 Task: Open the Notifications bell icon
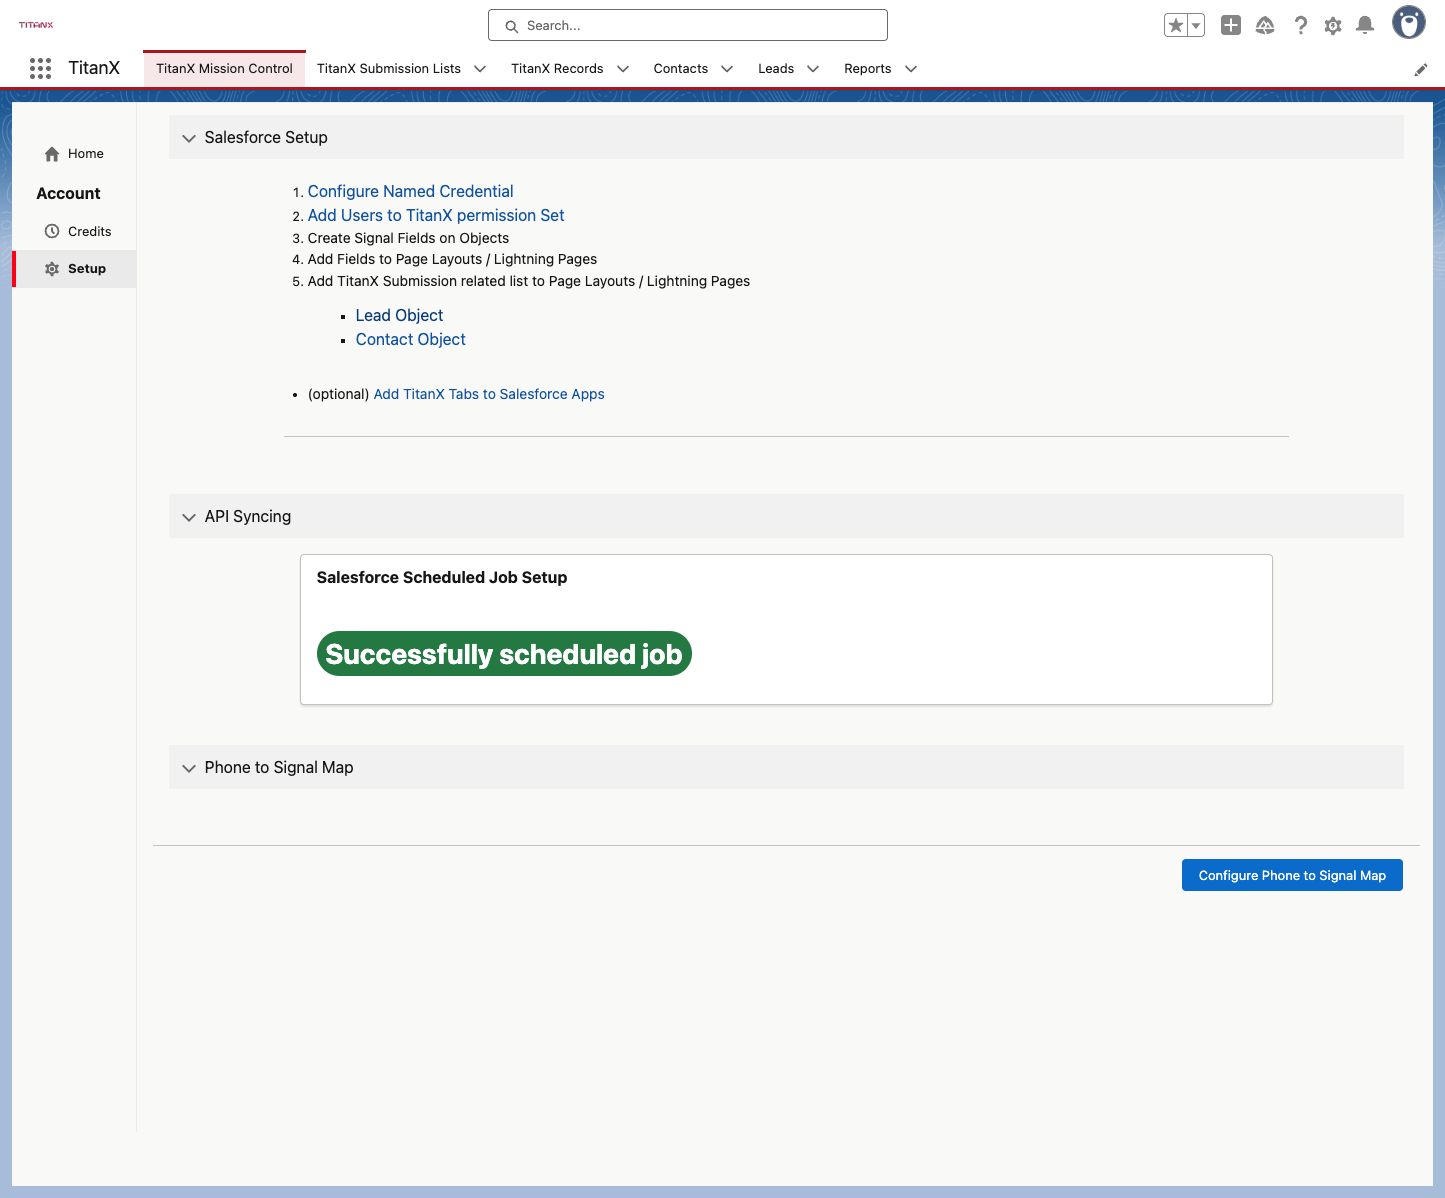pyautogui.click(x=1365, y=25)
